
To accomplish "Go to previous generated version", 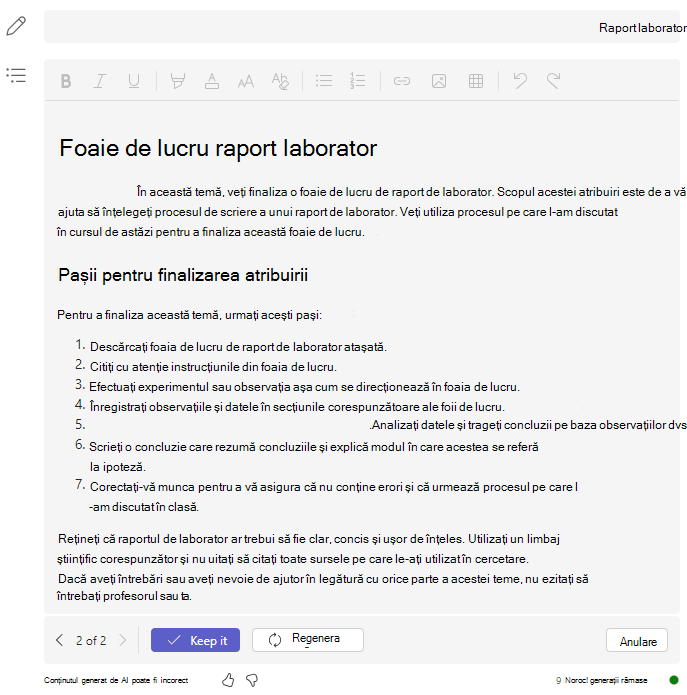I will [59, 640].
